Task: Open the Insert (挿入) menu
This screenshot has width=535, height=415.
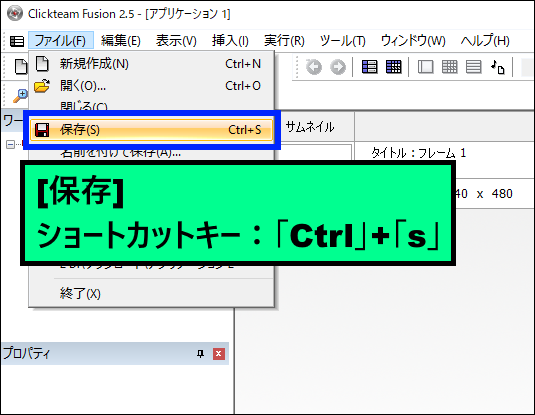Action: click(x=230, y=41)
